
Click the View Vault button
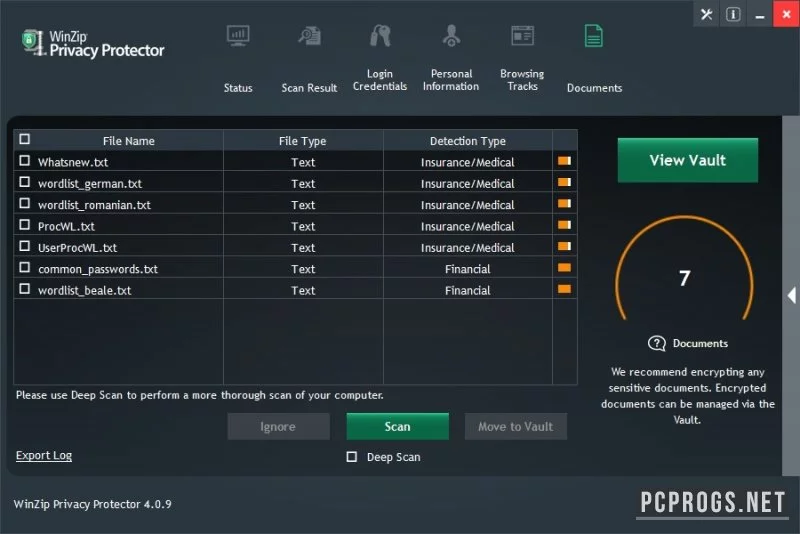pyautogui.click(x=688, y=160)
